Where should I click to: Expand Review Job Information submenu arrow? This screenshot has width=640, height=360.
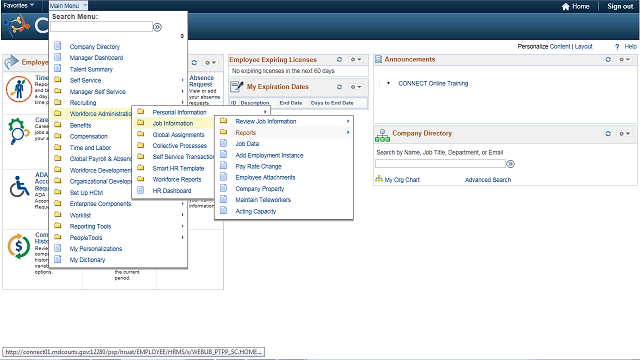coord(348,121)
